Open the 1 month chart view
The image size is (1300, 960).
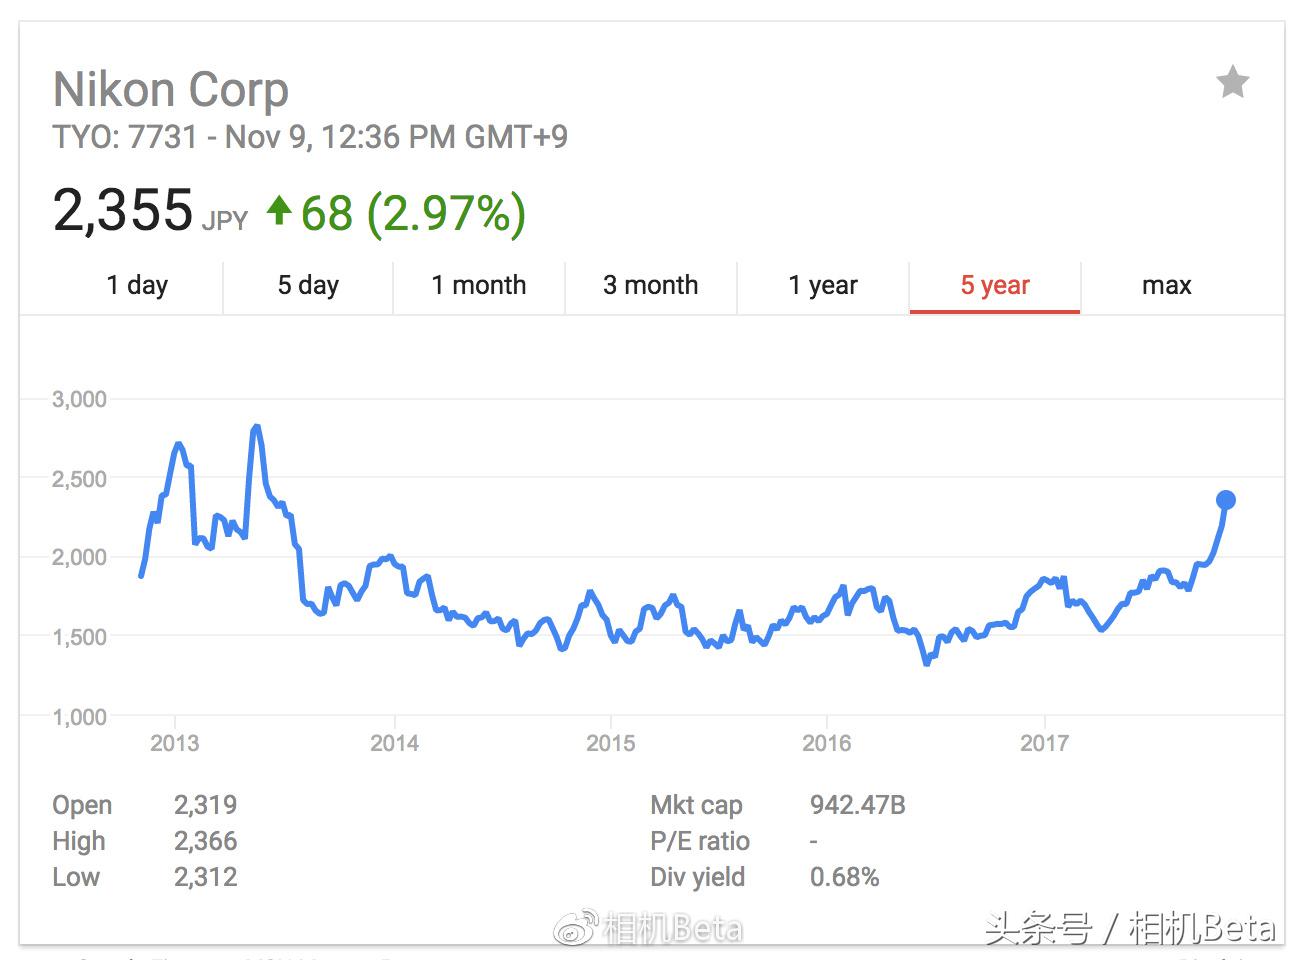click(478, 285)
